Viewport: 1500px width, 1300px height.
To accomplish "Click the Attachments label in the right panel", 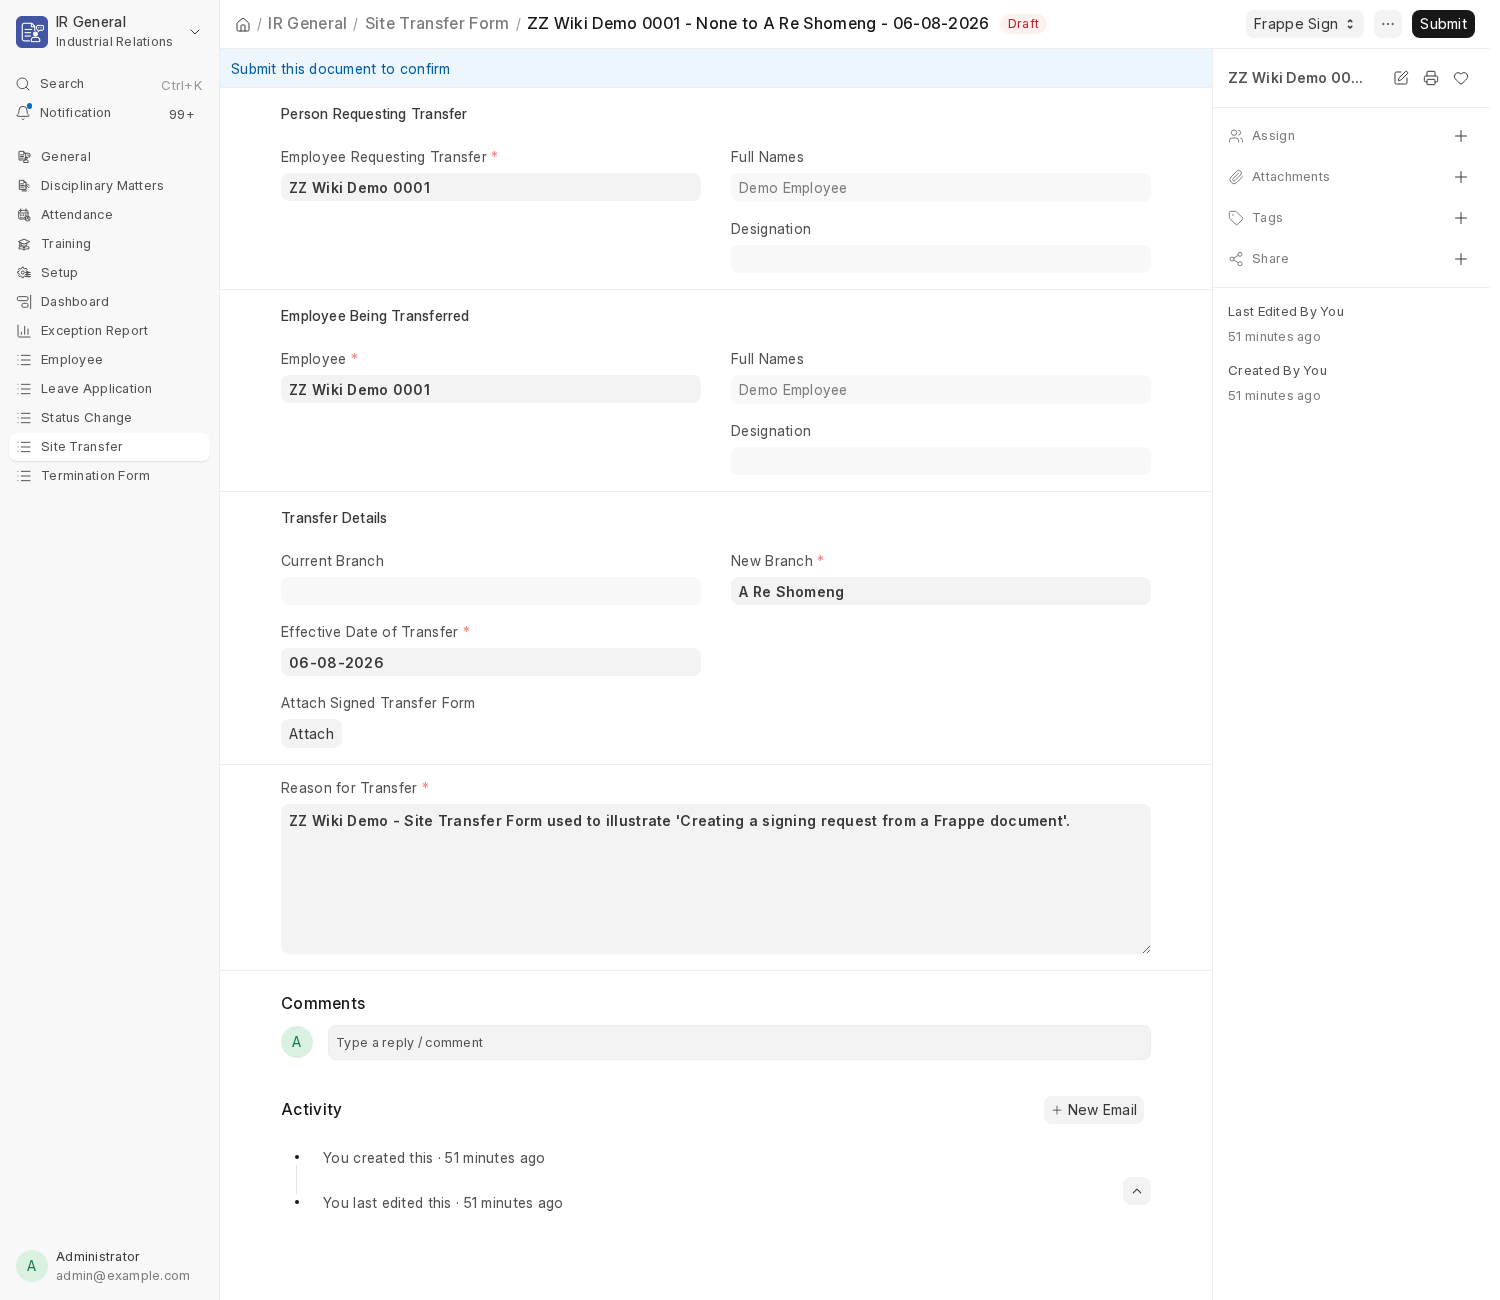I will pyautogui.click(x=1291, y=177).
